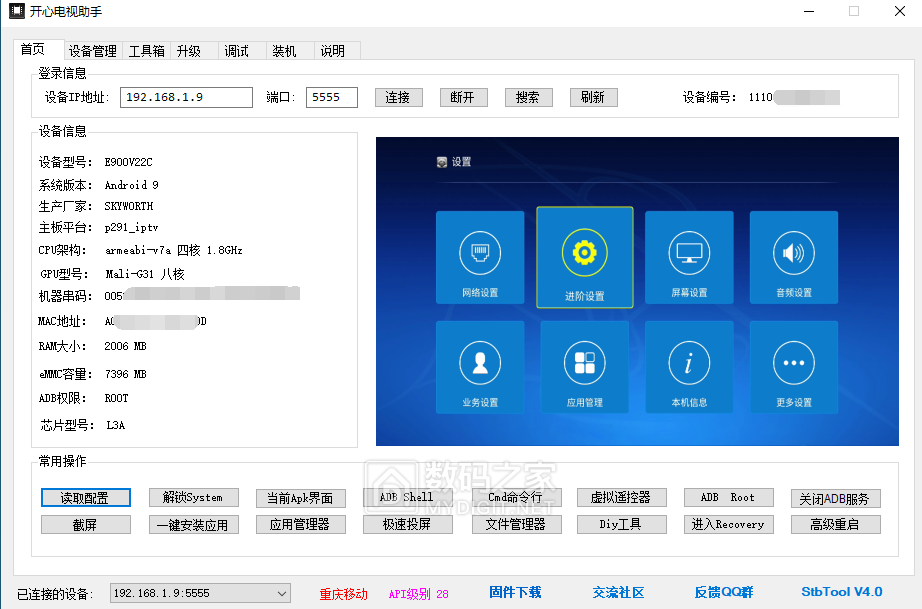Switch to the 工具箱 tab
Image resolution: width=922 pixels, height=609 pixels.
[146, 50]
